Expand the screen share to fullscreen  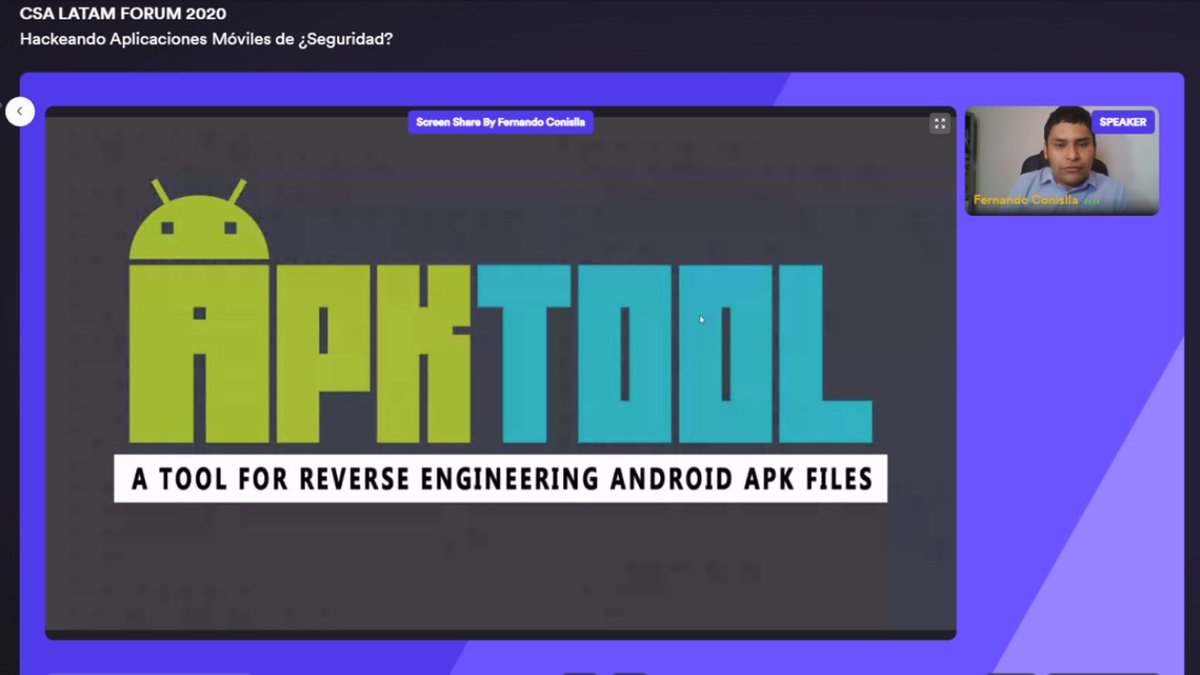tap(939, 123)
